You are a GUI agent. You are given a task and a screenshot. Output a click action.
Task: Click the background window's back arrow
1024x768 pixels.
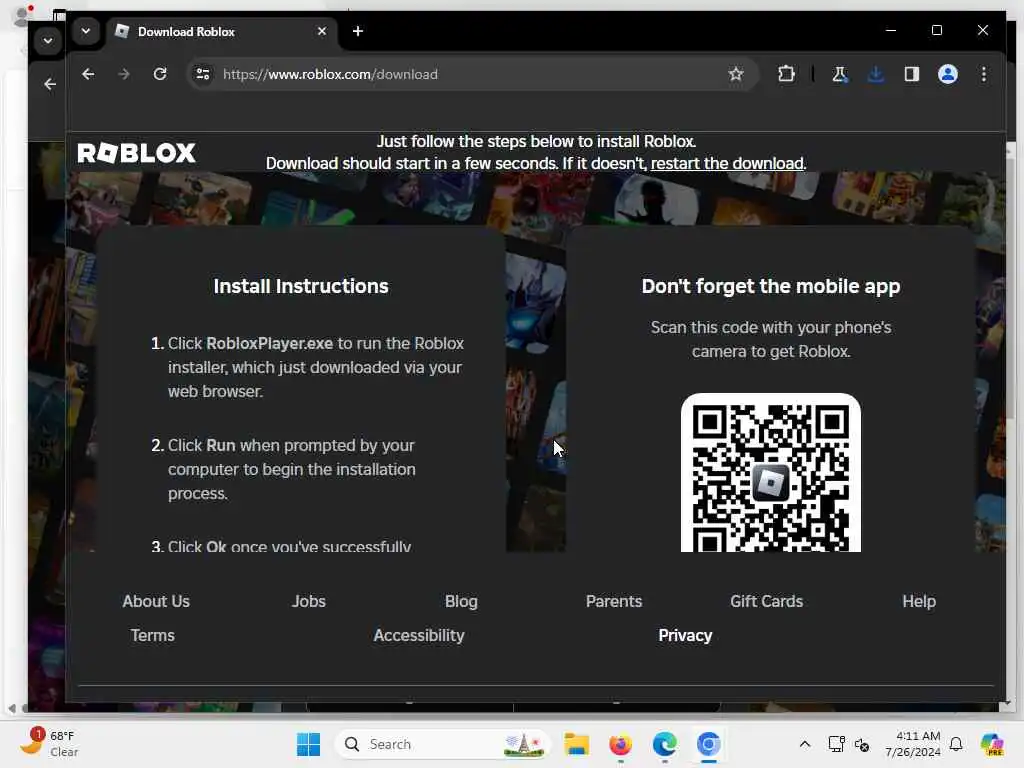[x=50, y=84]
